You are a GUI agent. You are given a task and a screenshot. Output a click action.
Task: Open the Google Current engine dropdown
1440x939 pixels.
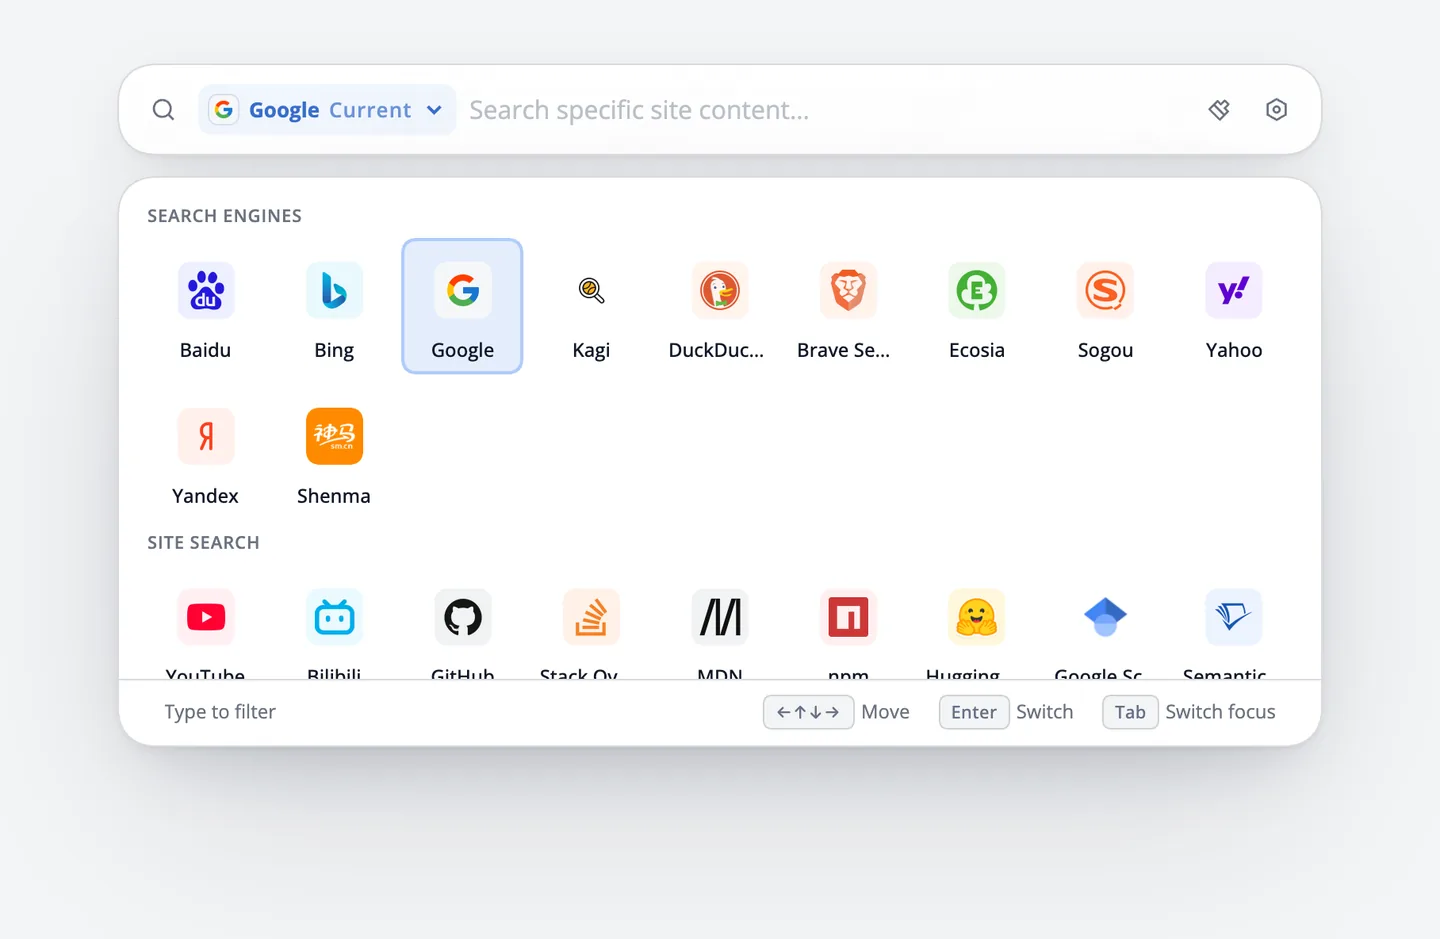[327, 110]
